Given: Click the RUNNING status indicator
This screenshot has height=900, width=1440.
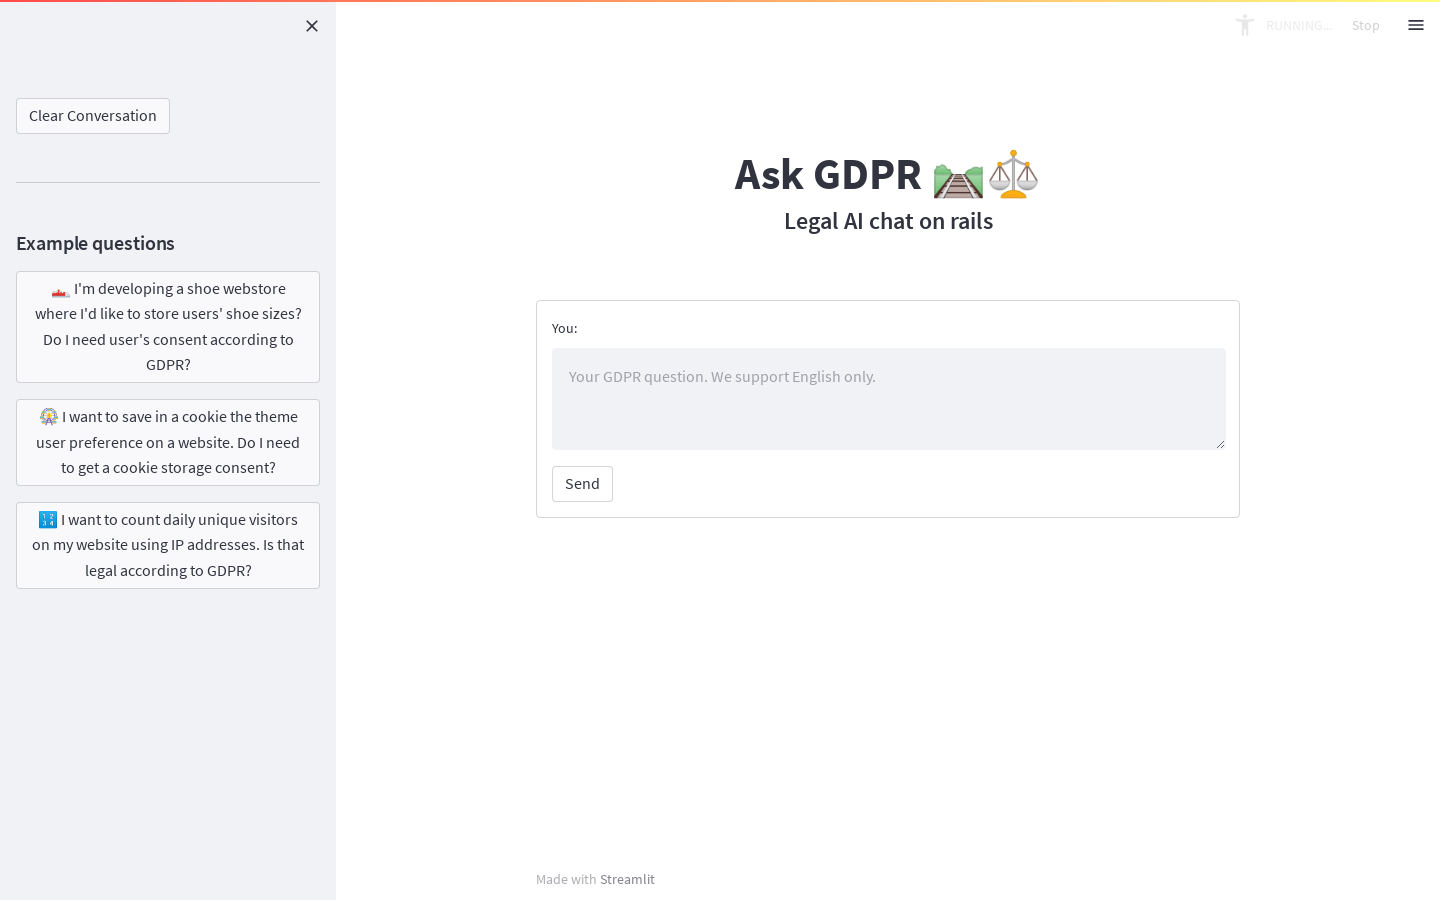Looking at the screenshot, I should (1298, 25).
